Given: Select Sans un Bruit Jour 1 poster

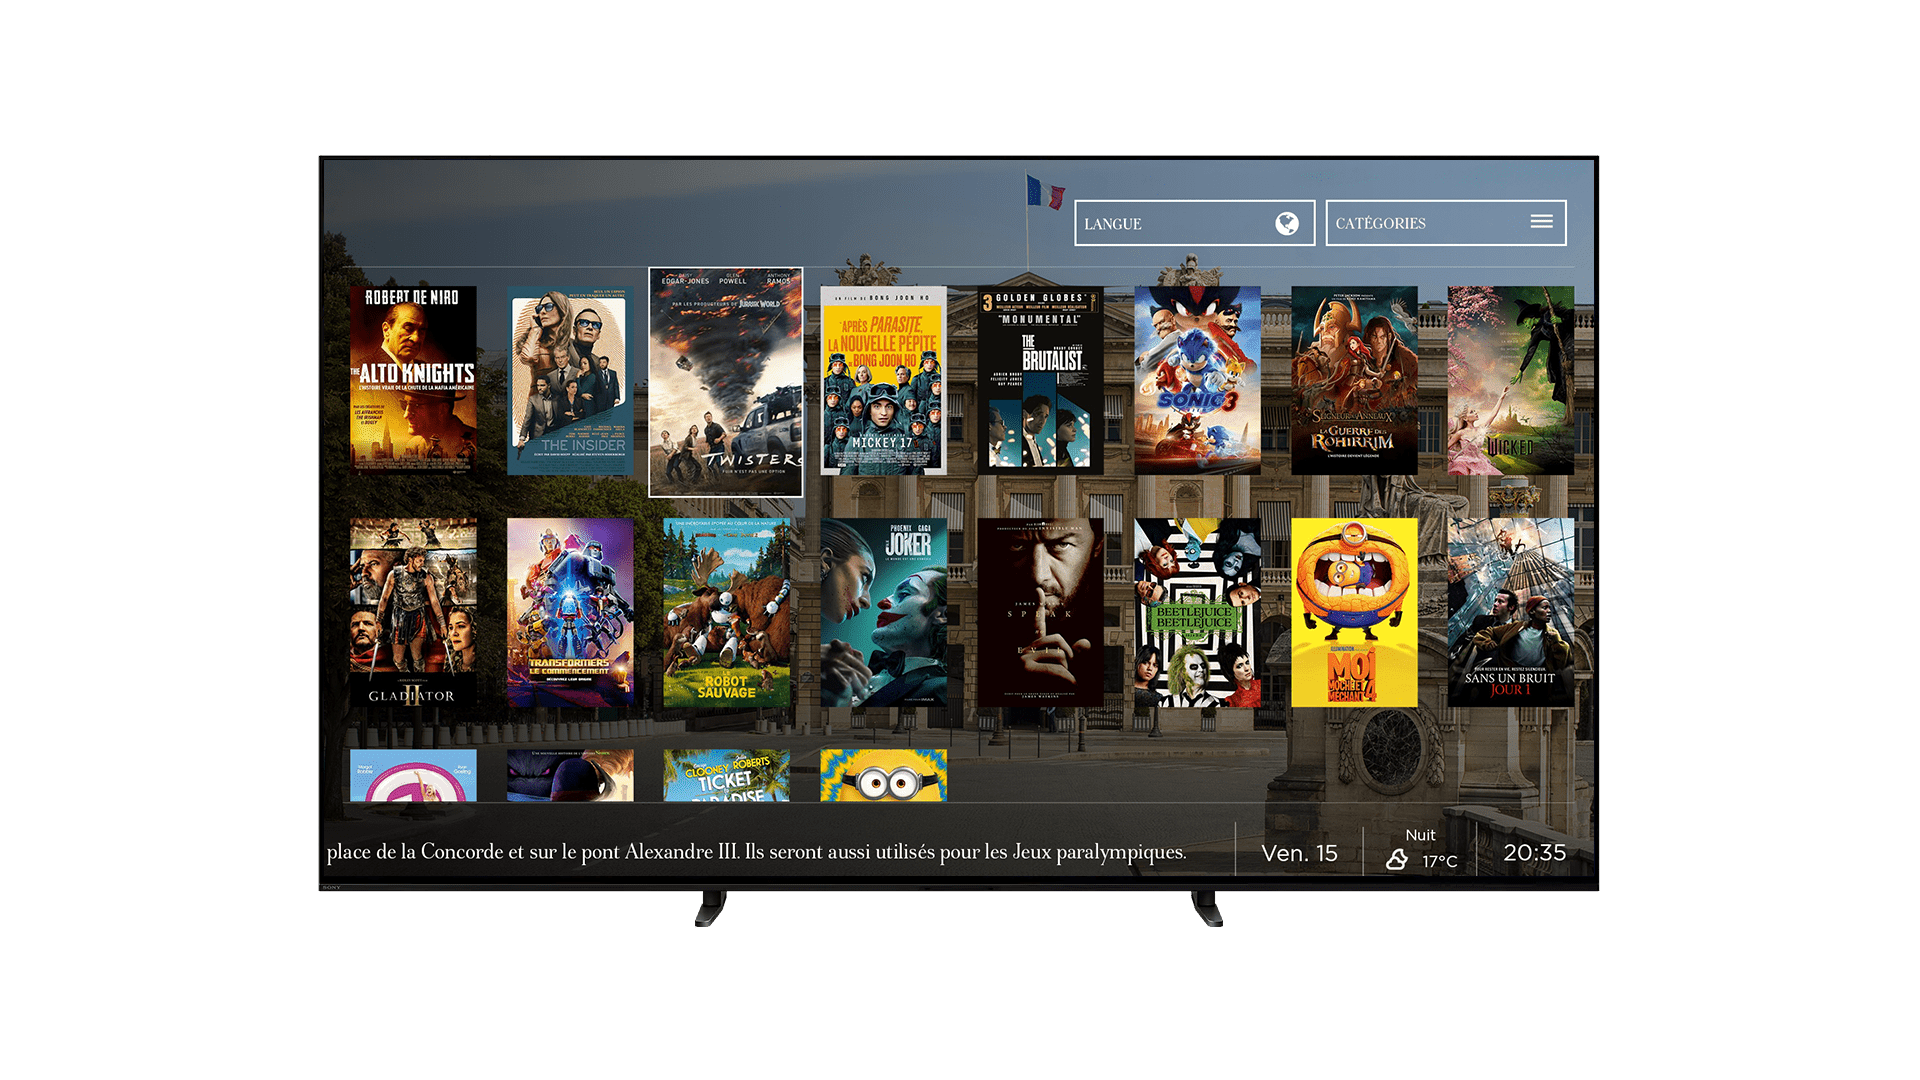Looking at the screenshot, I should click(x=1511, y=612).
